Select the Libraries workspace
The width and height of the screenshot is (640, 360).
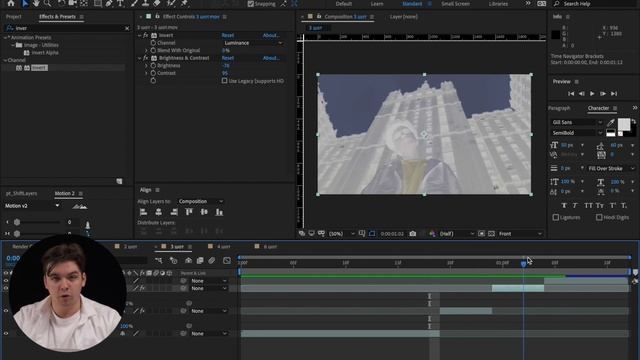(x=498, y=4)
